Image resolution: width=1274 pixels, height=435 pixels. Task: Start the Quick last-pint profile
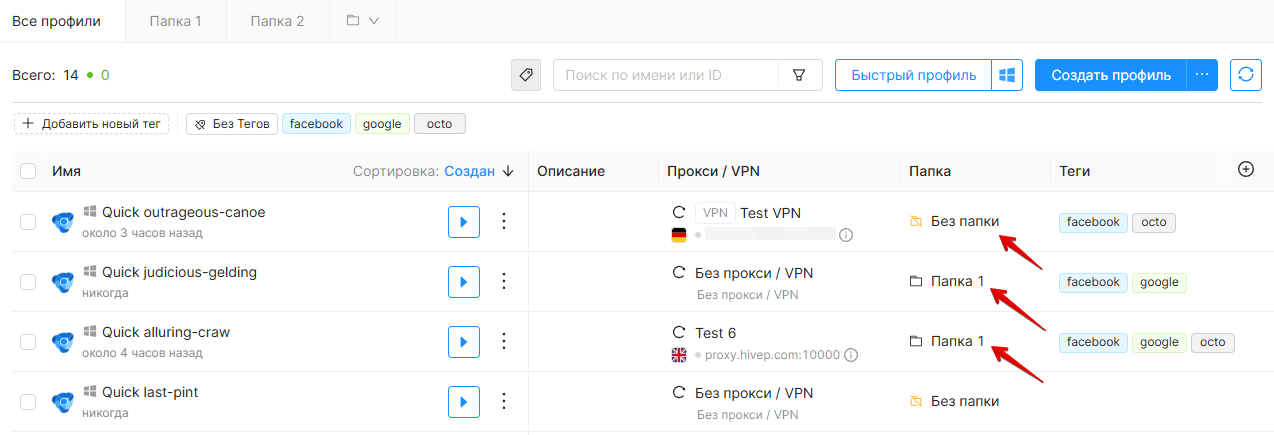click(464, 402)
